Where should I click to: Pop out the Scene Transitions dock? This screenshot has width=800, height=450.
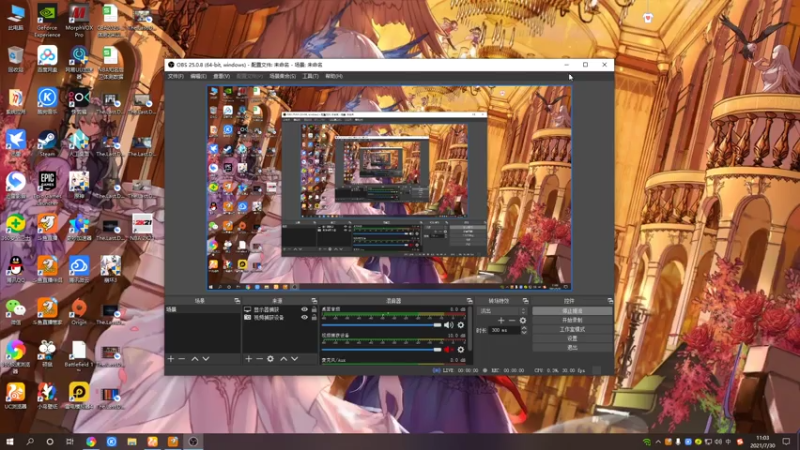coord(526,301)
